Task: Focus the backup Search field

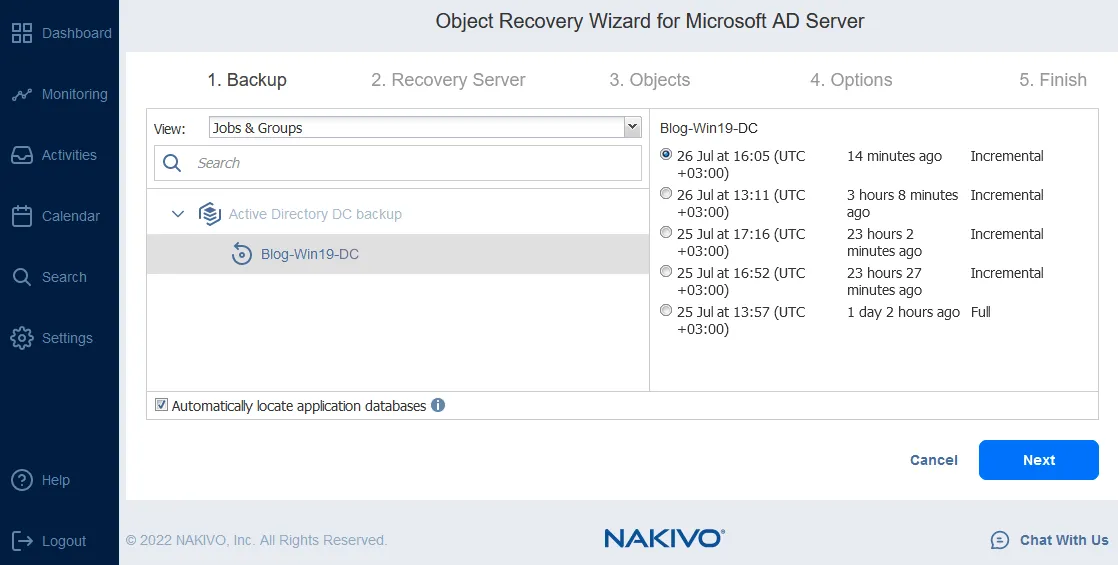Action: coord(410,163)
